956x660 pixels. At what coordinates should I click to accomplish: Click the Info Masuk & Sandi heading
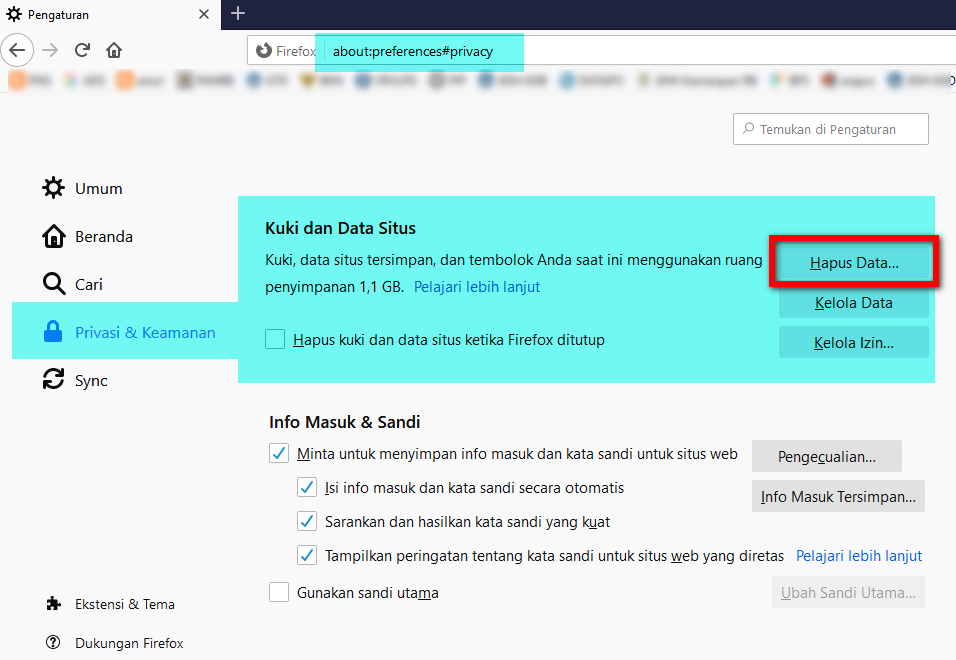click(344, 422)
